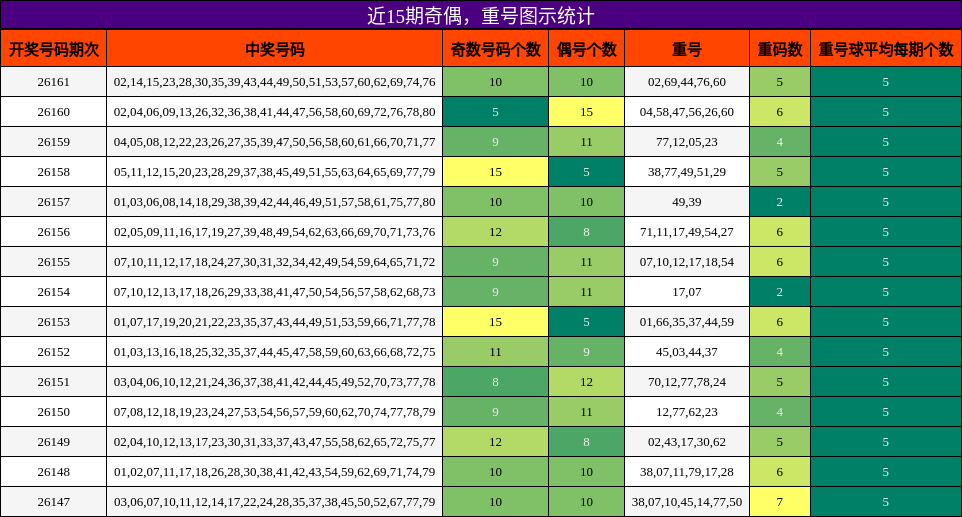
Task: Click period number 26150
Action: pos(53,412)
